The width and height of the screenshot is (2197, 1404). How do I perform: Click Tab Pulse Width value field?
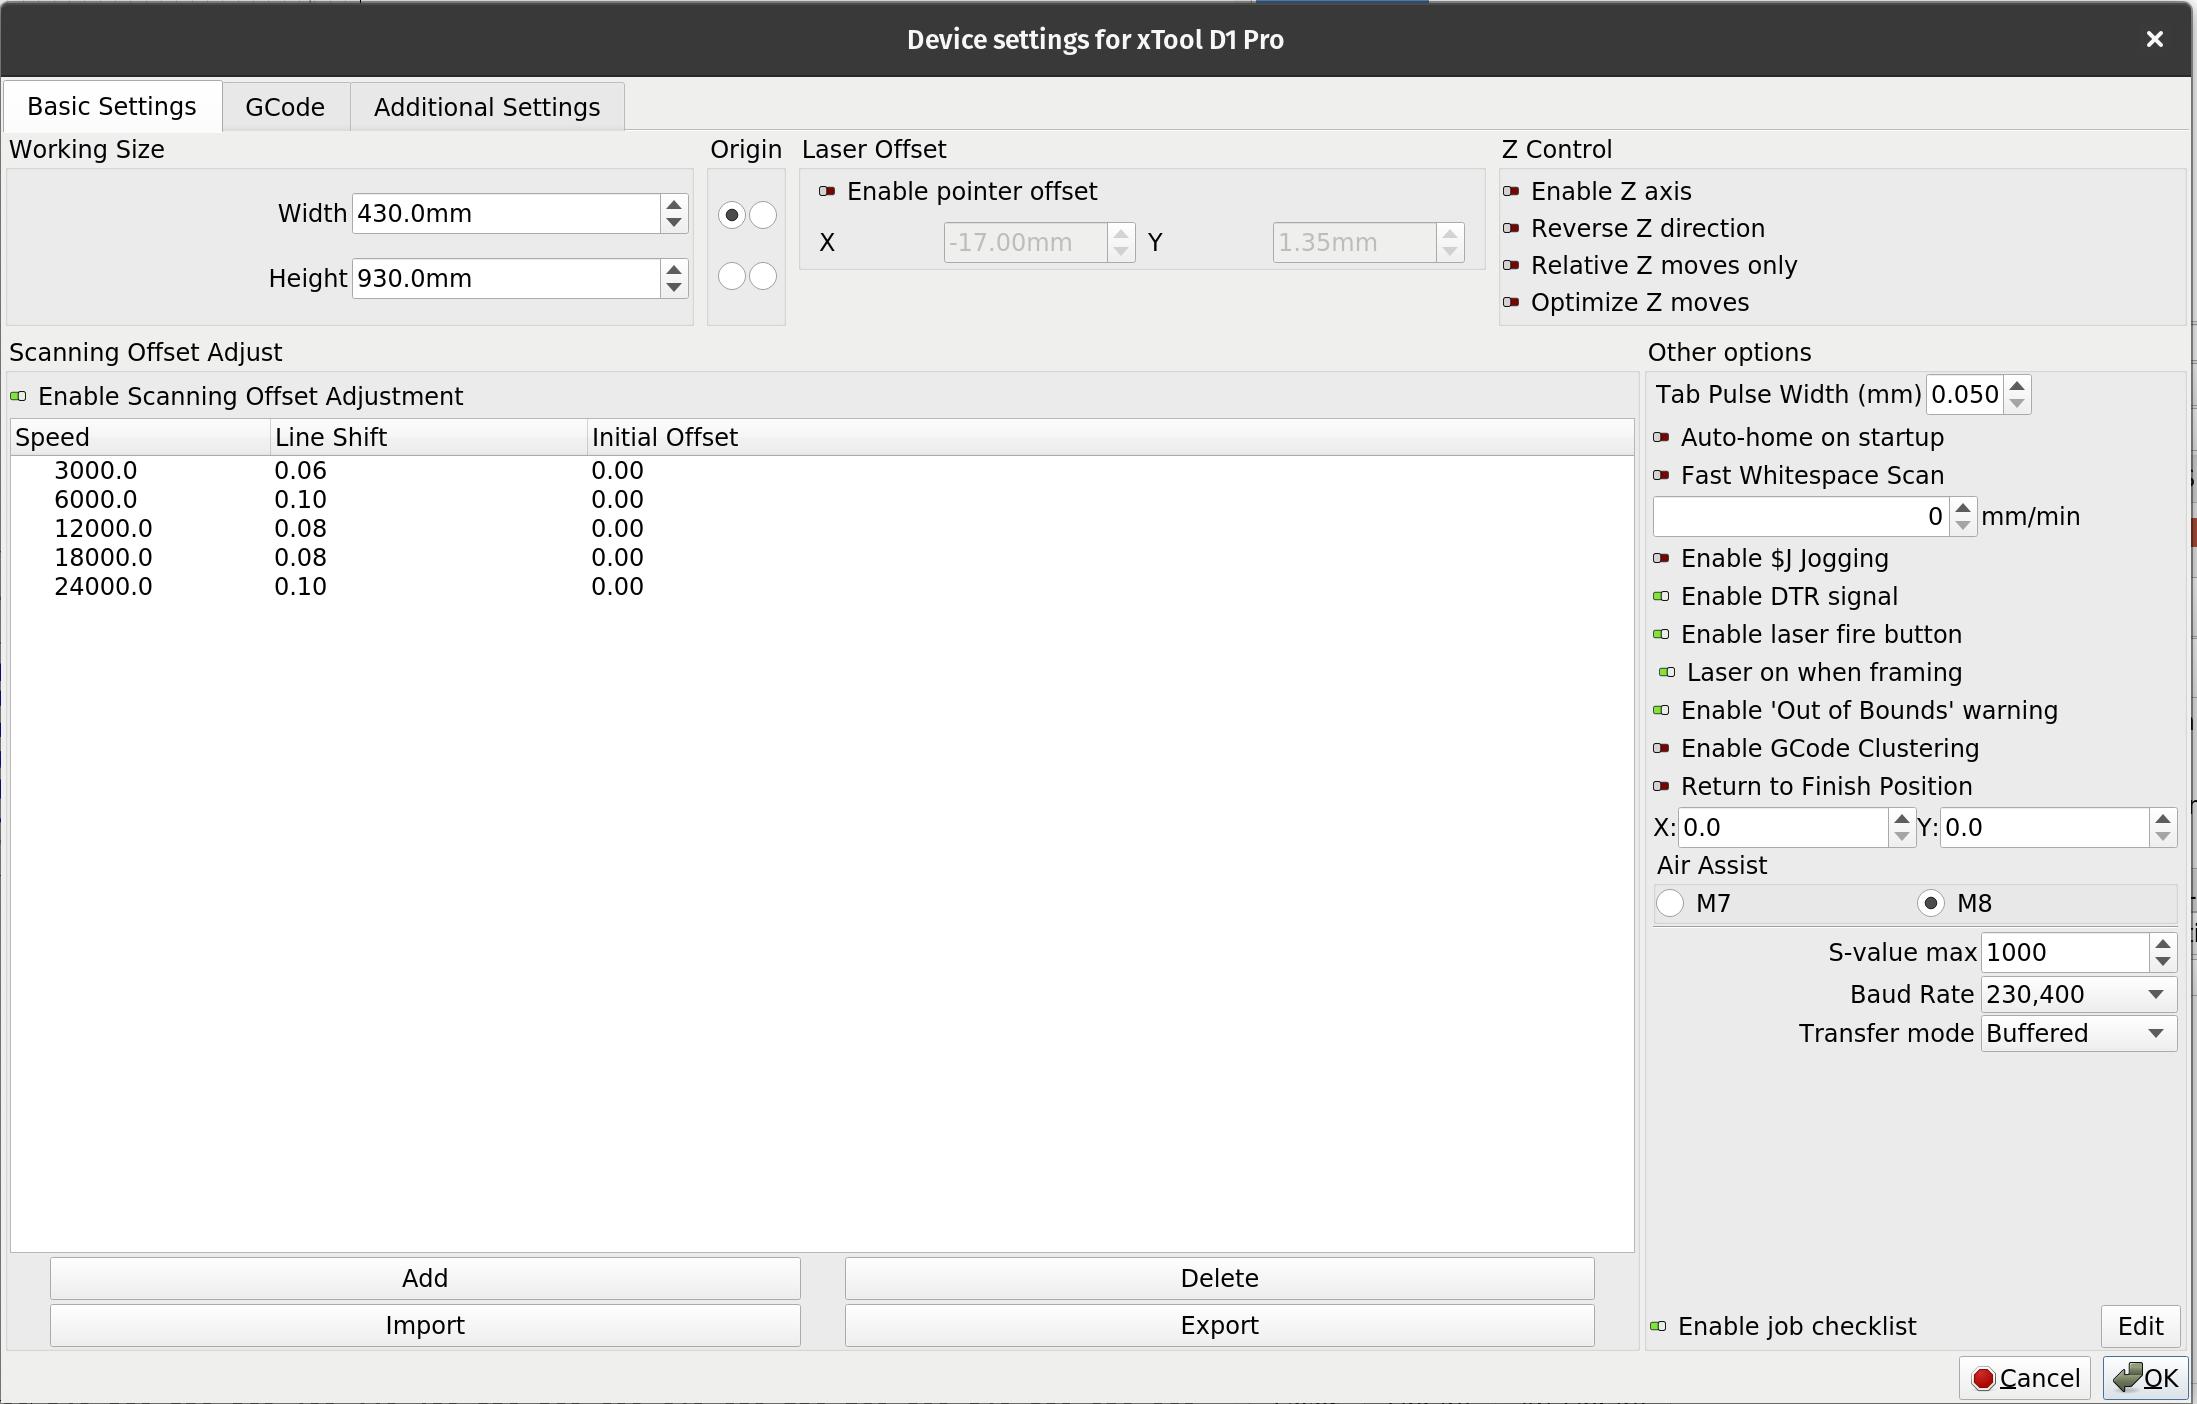tap(1965, 395)
